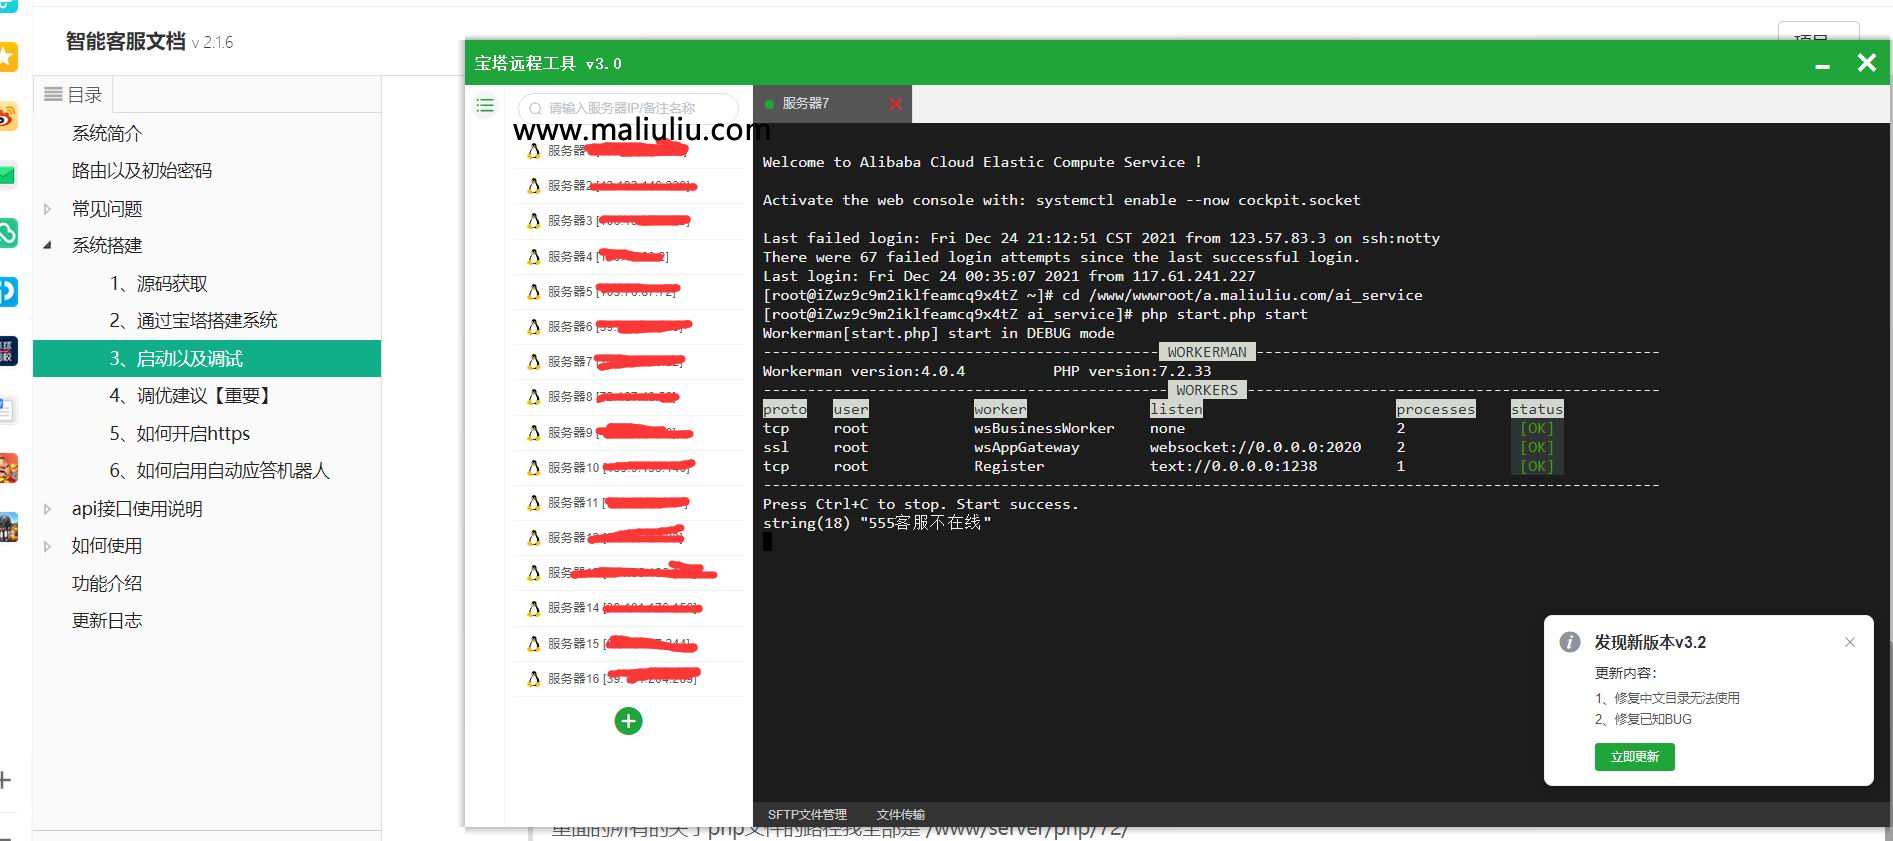Close the 服务器7 terminal tab via red X

pos(895,104)
